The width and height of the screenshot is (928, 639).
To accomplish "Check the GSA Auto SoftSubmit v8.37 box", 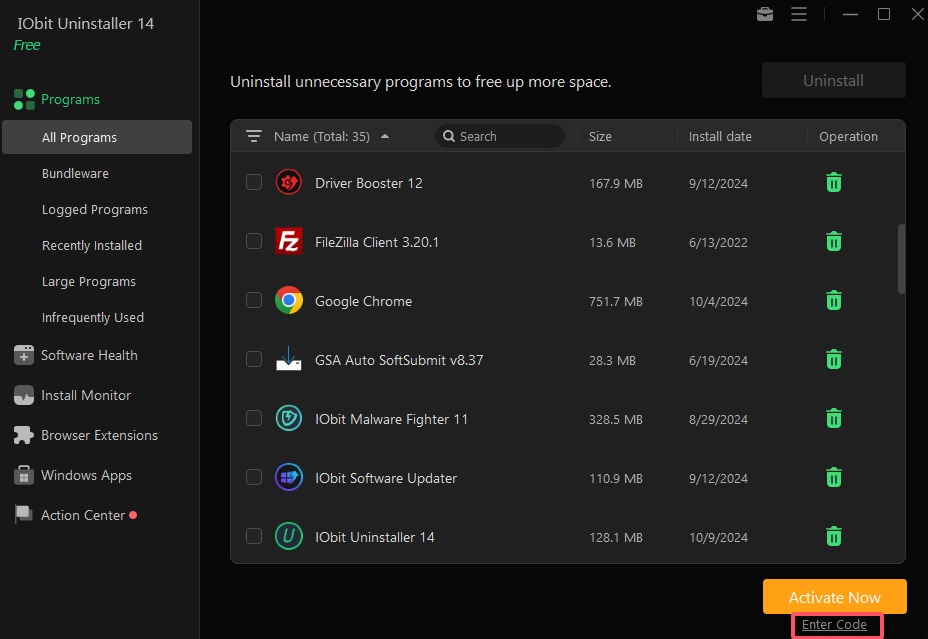I will coord(254,359).
